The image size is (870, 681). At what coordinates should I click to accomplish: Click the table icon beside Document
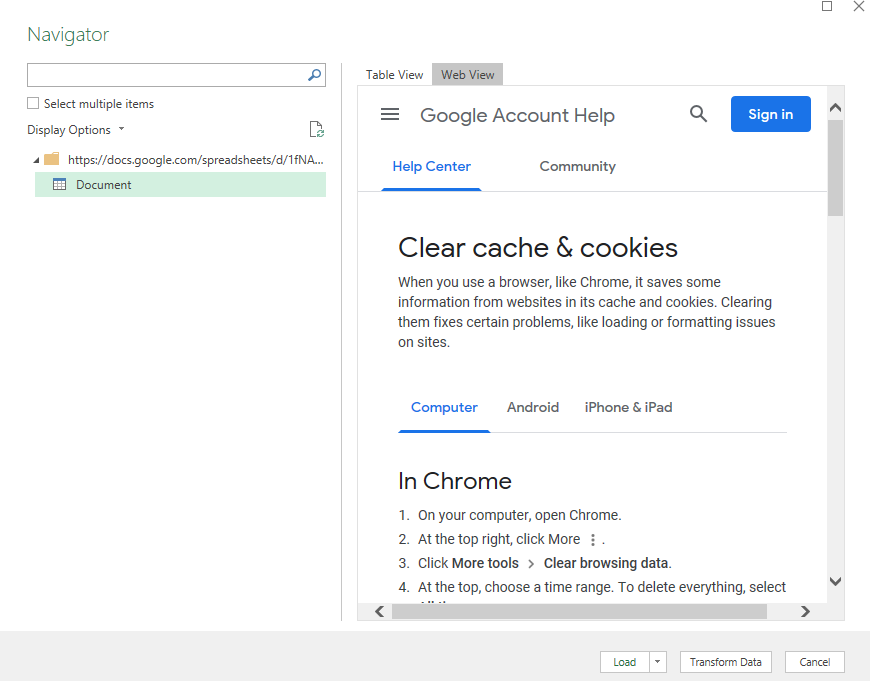point(59,184)
